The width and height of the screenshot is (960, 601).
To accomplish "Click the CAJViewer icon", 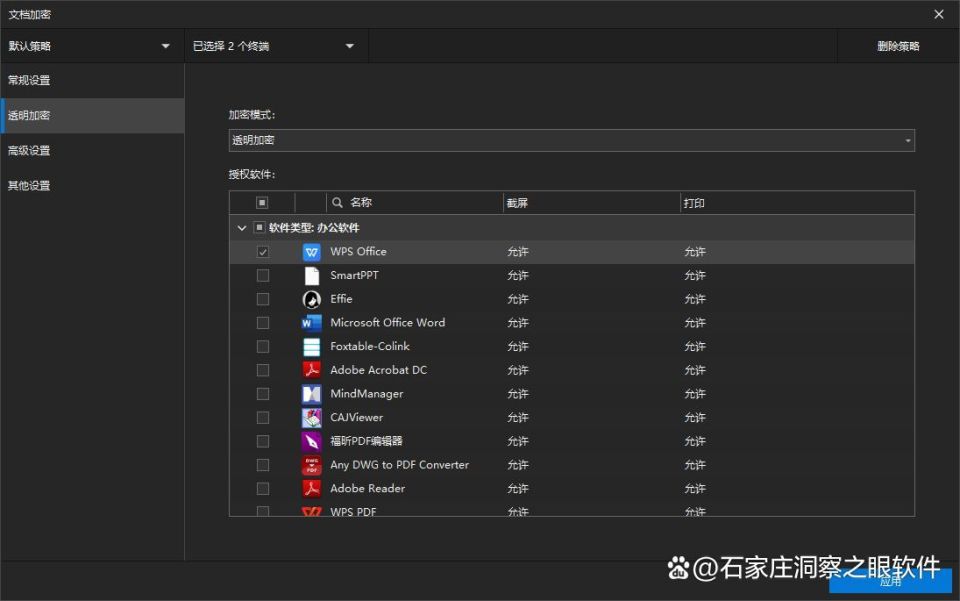I will [312, 418].
